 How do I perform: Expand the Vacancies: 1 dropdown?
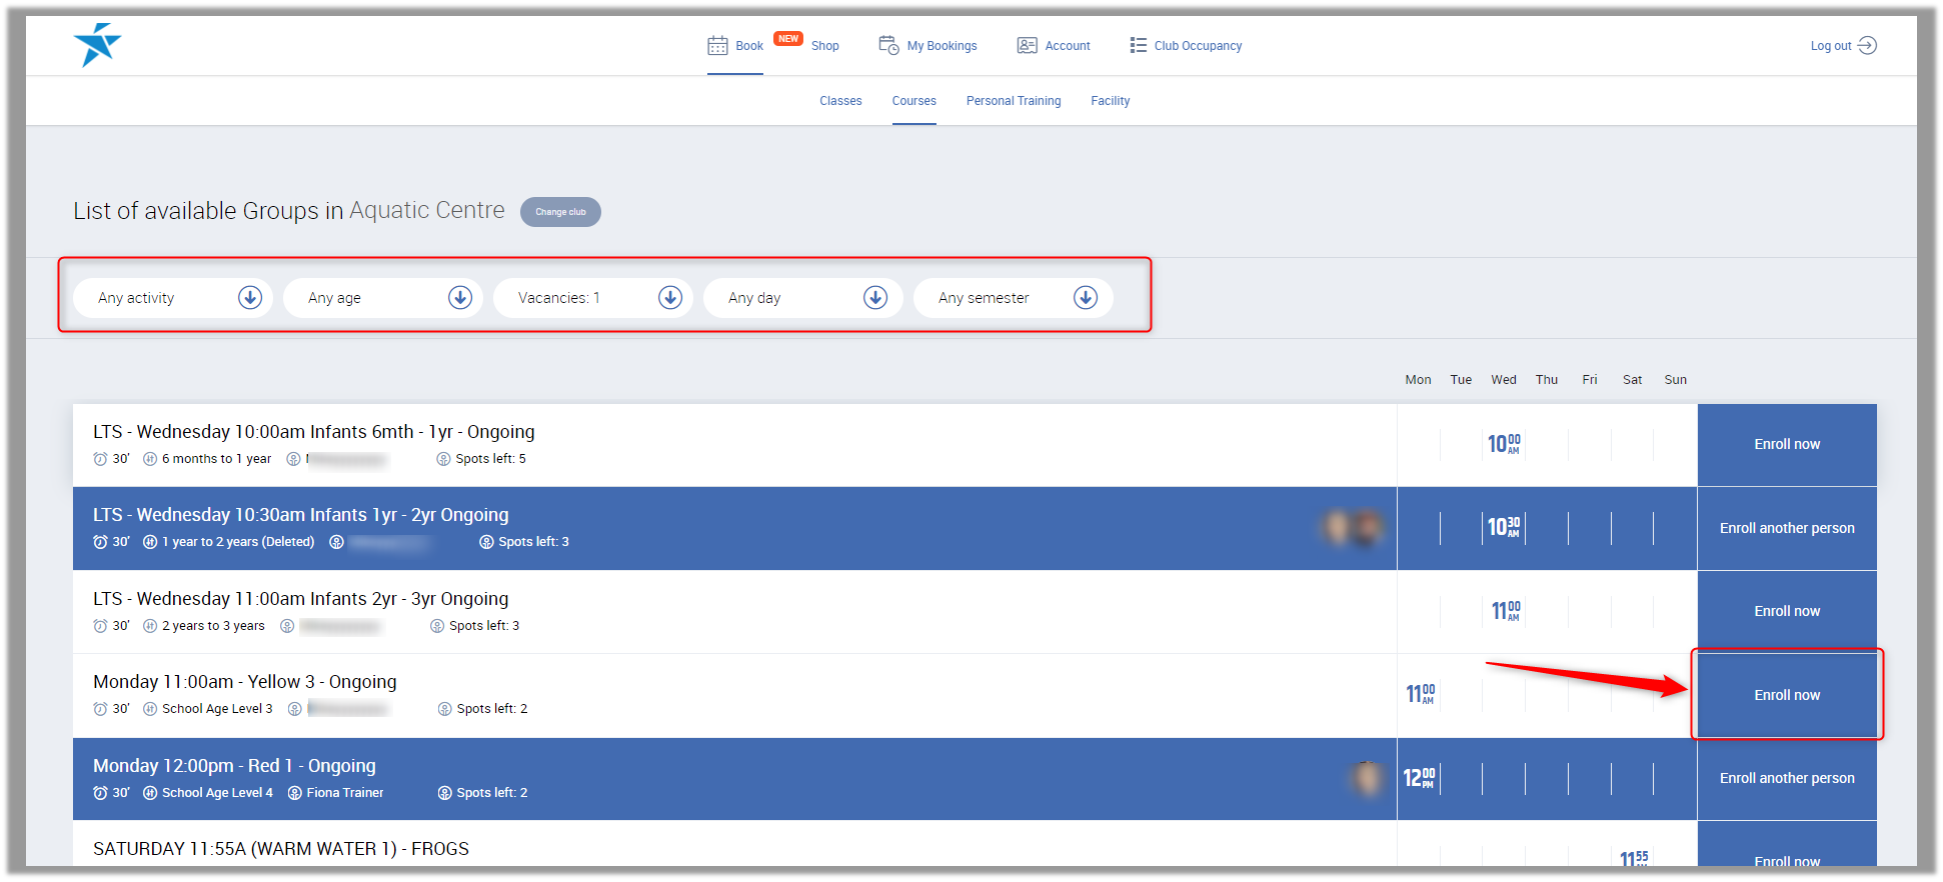670,298
